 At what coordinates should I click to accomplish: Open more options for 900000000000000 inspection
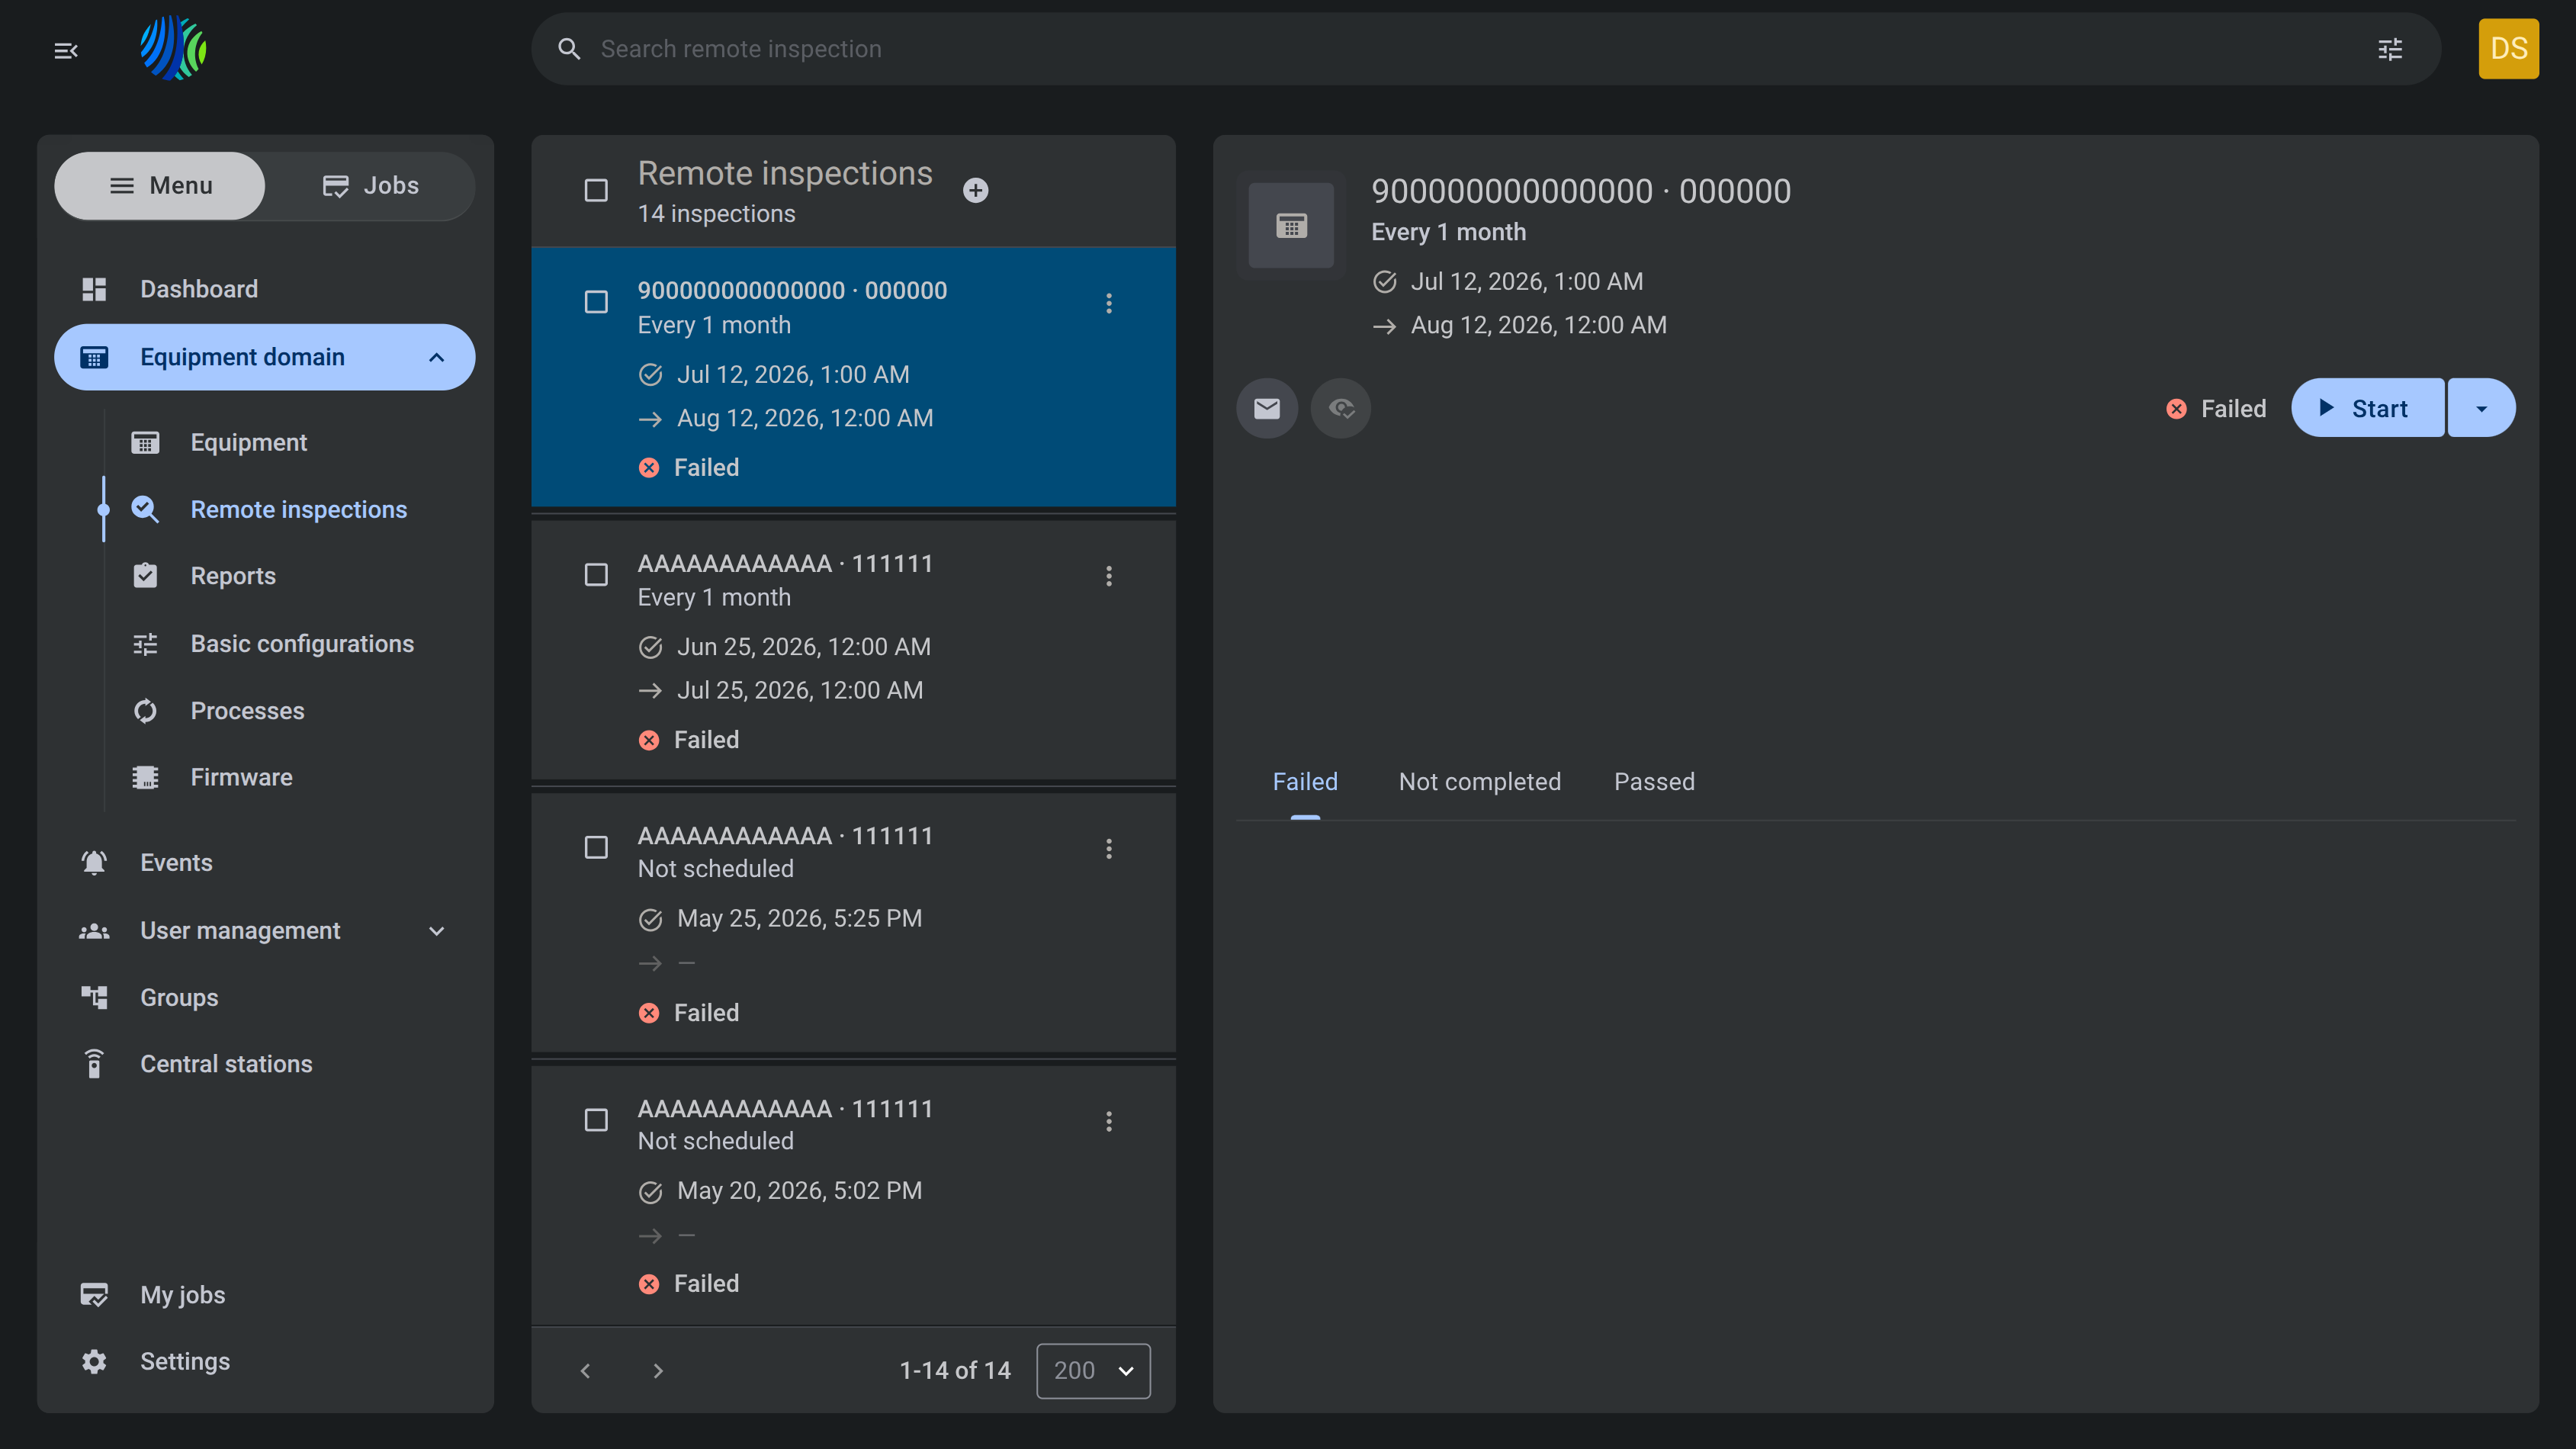click(x=1109, y=303)
